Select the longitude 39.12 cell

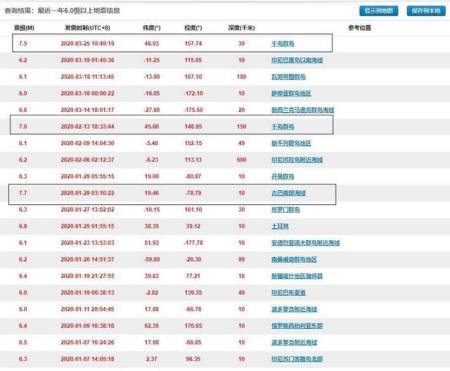point(193,226)
